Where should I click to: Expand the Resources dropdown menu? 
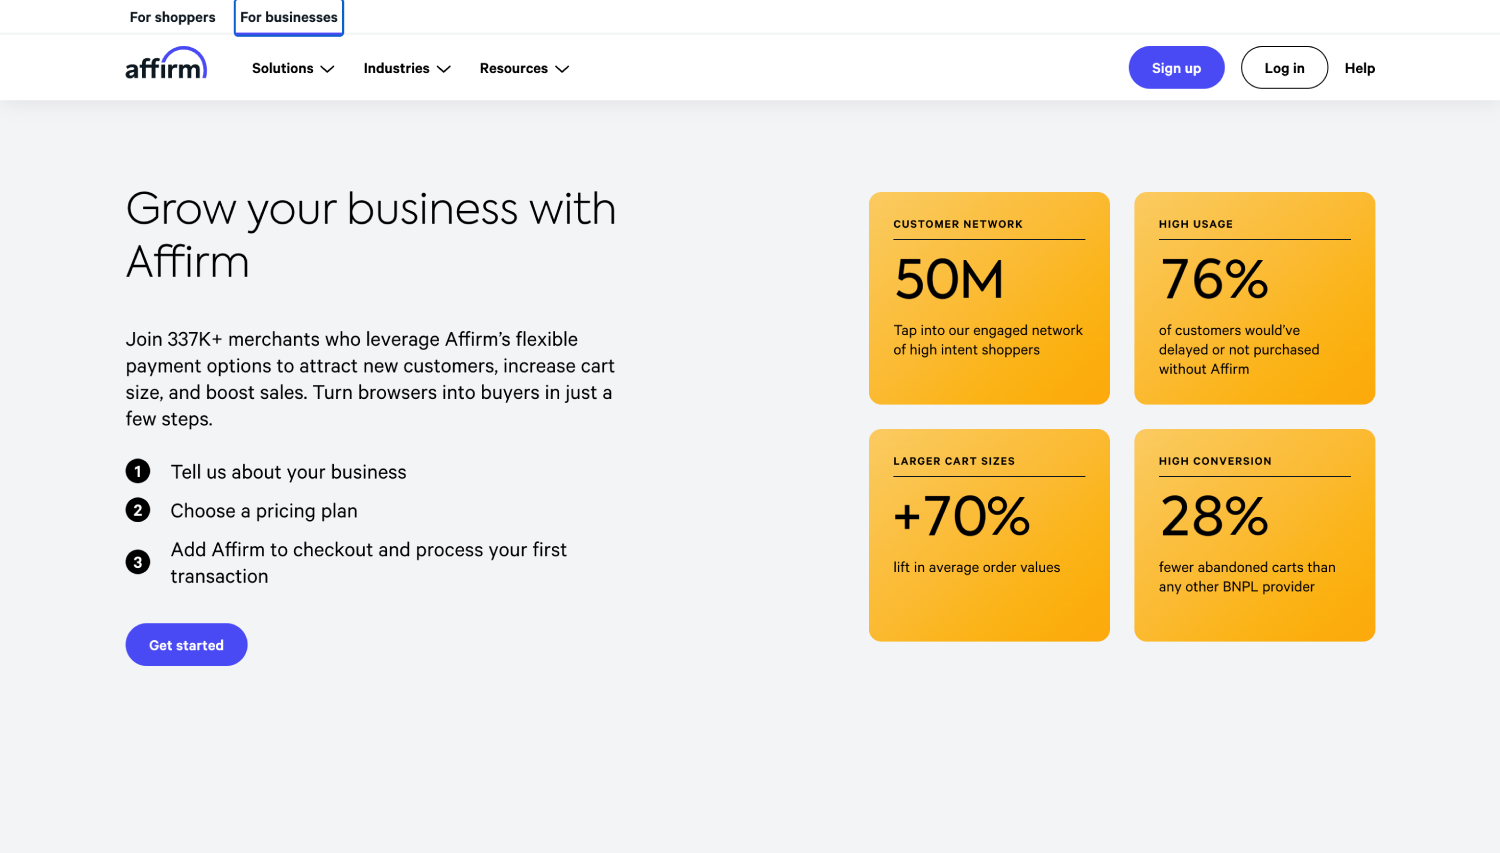[x=524, y=68]
